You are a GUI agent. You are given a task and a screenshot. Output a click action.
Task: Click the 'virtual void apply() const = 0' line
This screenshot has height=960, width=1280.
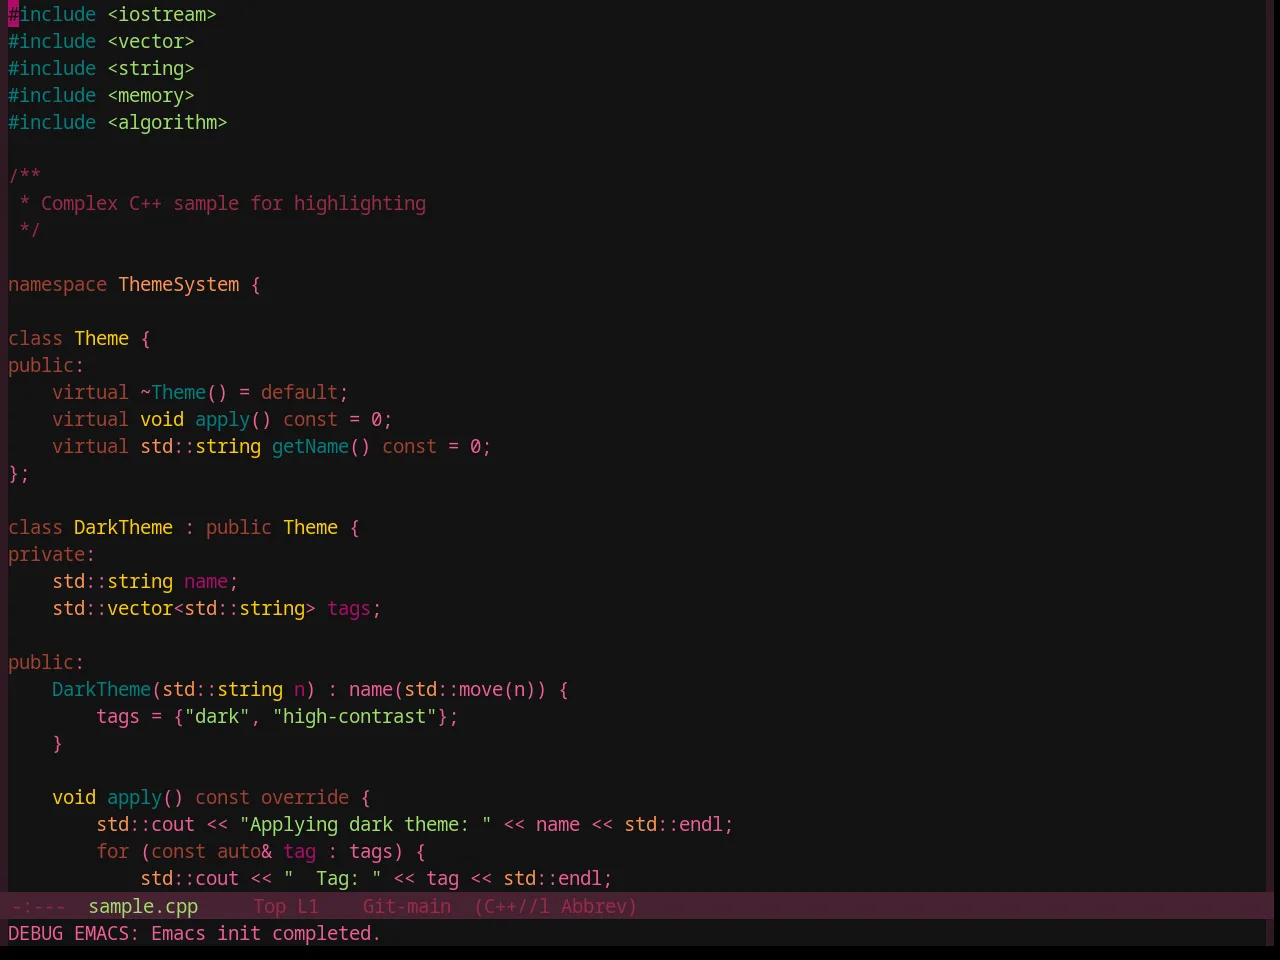(x=222, y=420)
